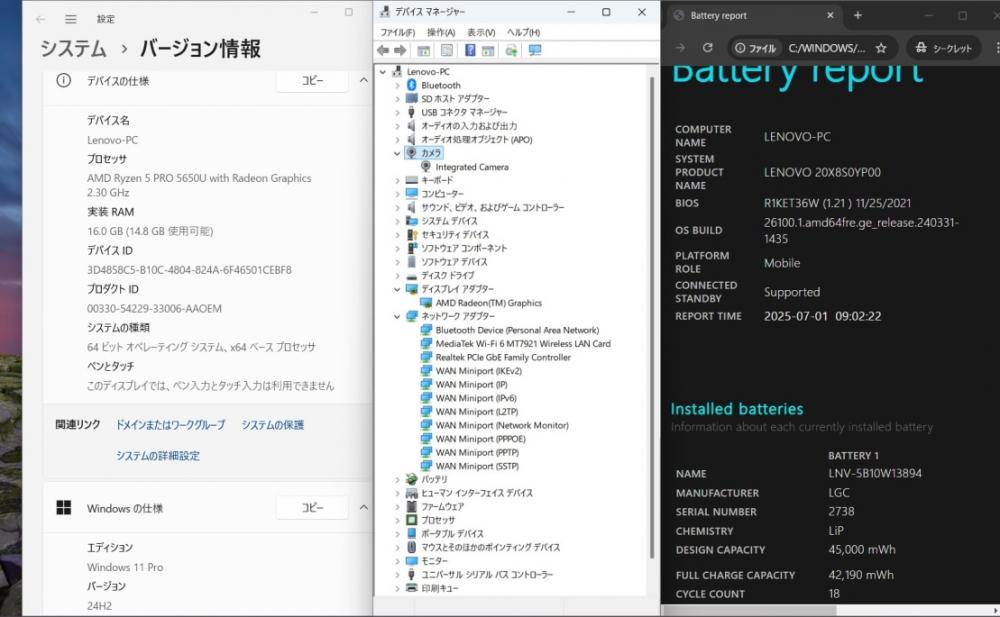Collapse the デバイスの仕様 section chevron

point(364,80)
